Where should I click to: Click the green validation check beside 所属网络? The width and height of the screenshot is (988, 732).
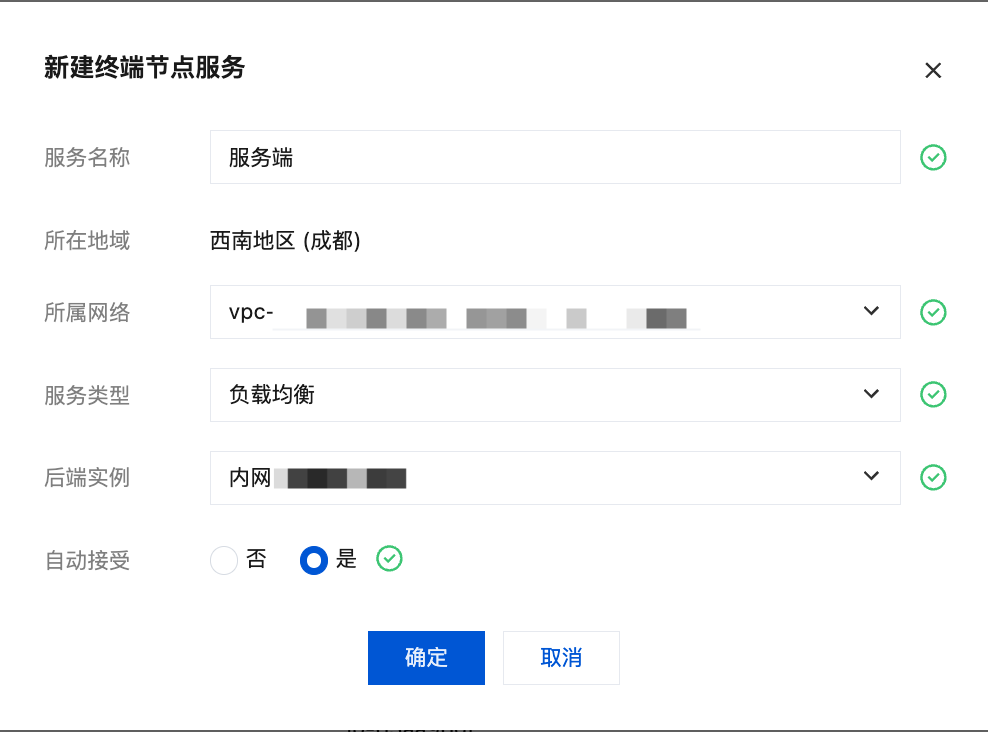(x=933, y=312)
